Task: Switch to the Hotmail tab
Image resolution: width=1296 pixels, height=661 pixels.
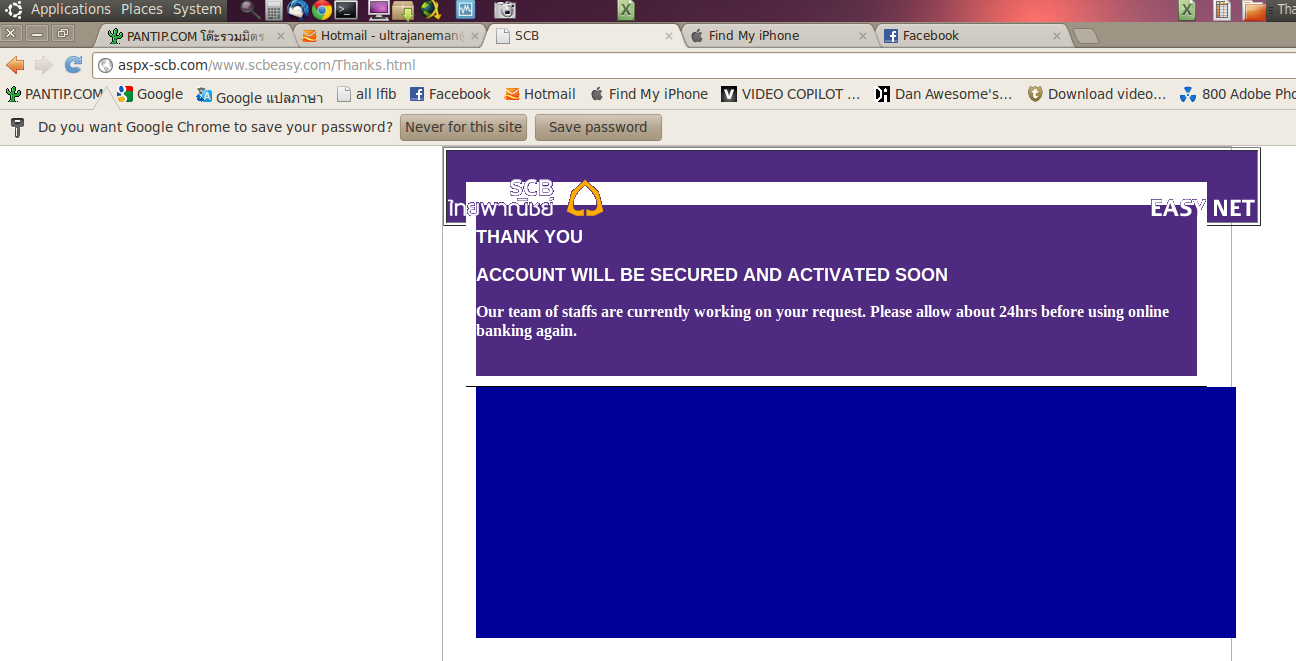Action: click(390, 36)
